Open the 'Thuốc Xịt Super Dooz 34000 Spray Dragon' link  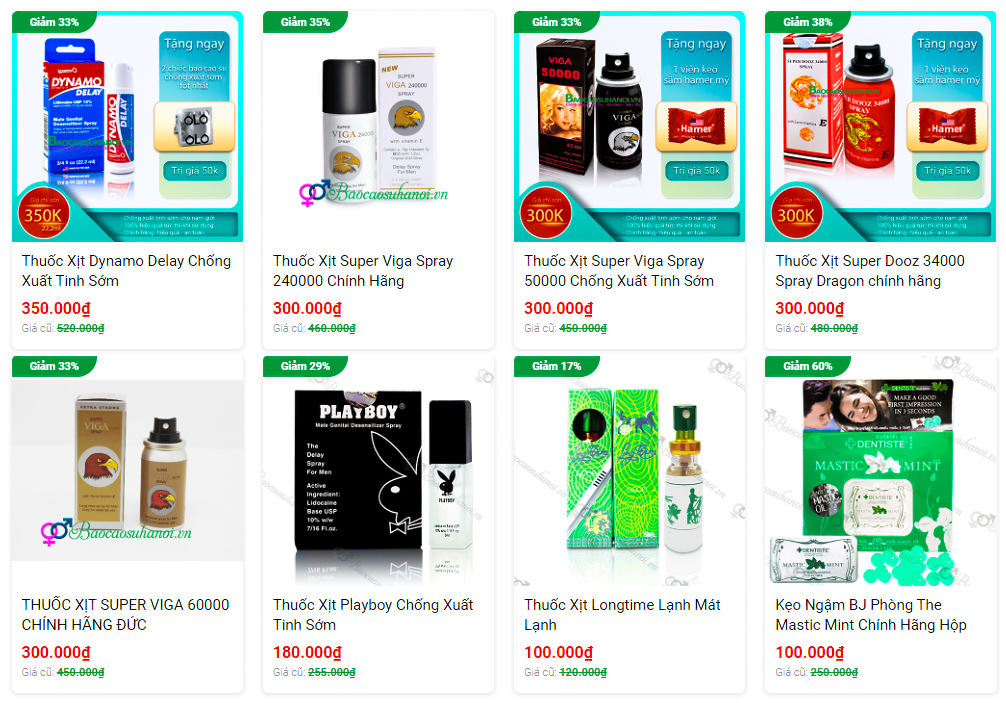tap(870, 271)
